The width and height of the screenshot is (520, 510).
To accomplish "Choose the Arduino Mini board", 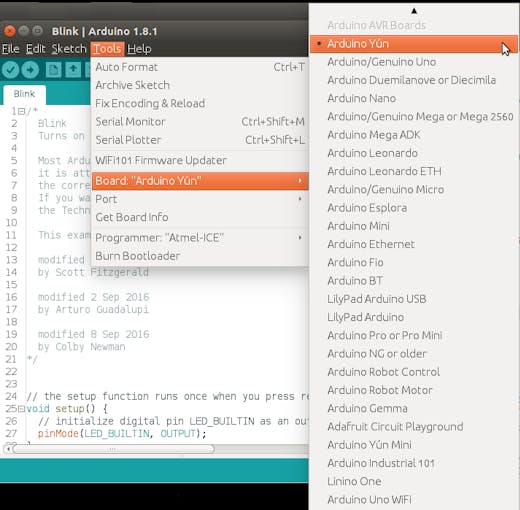I will pyautogui.click(x=414, y=226).
